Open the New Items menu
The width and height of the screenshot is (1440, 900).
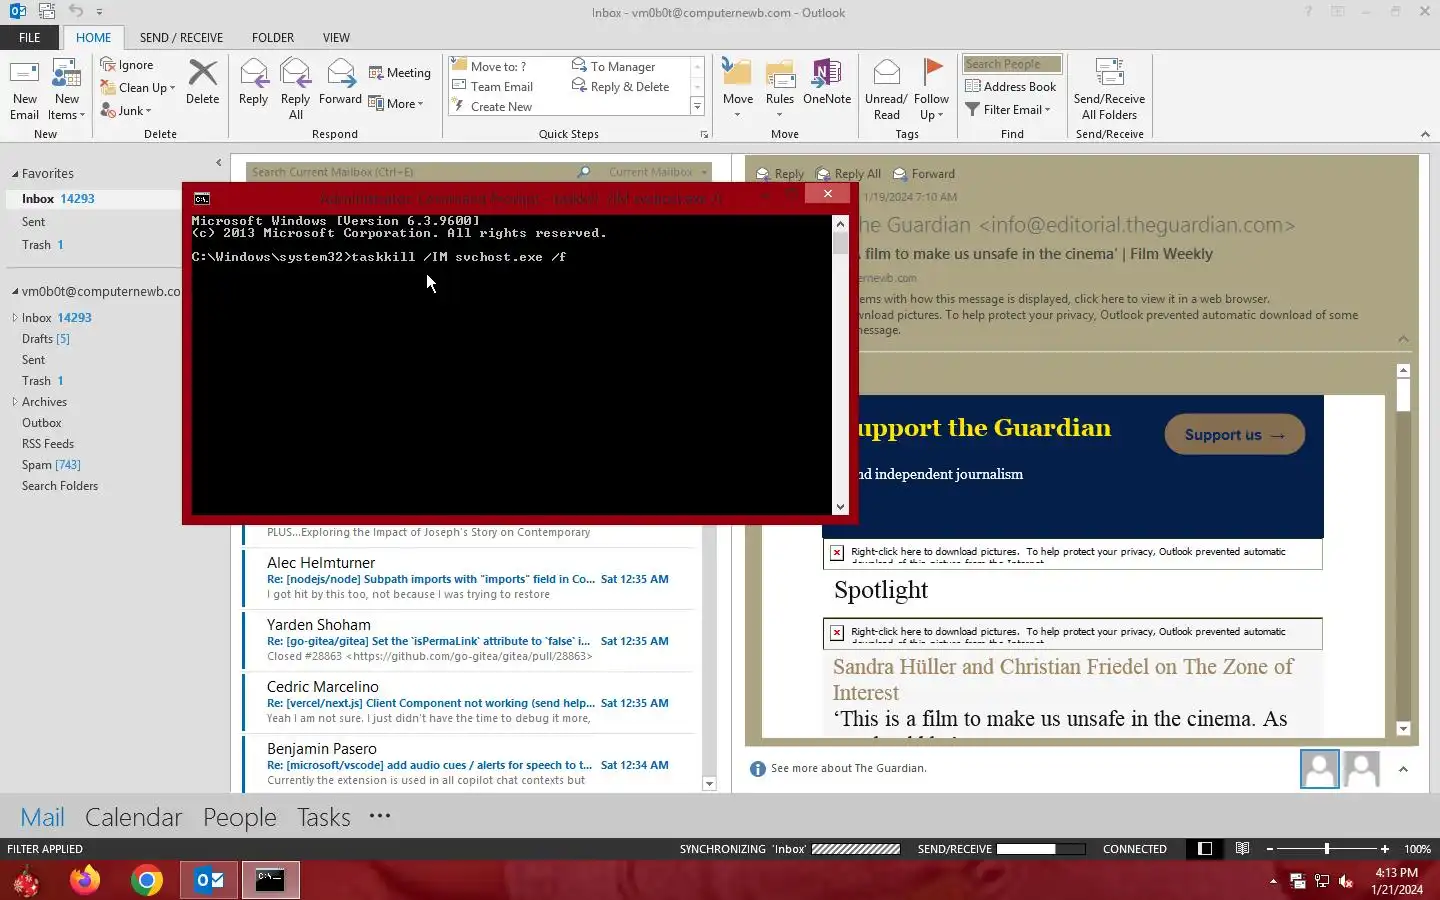67,90
